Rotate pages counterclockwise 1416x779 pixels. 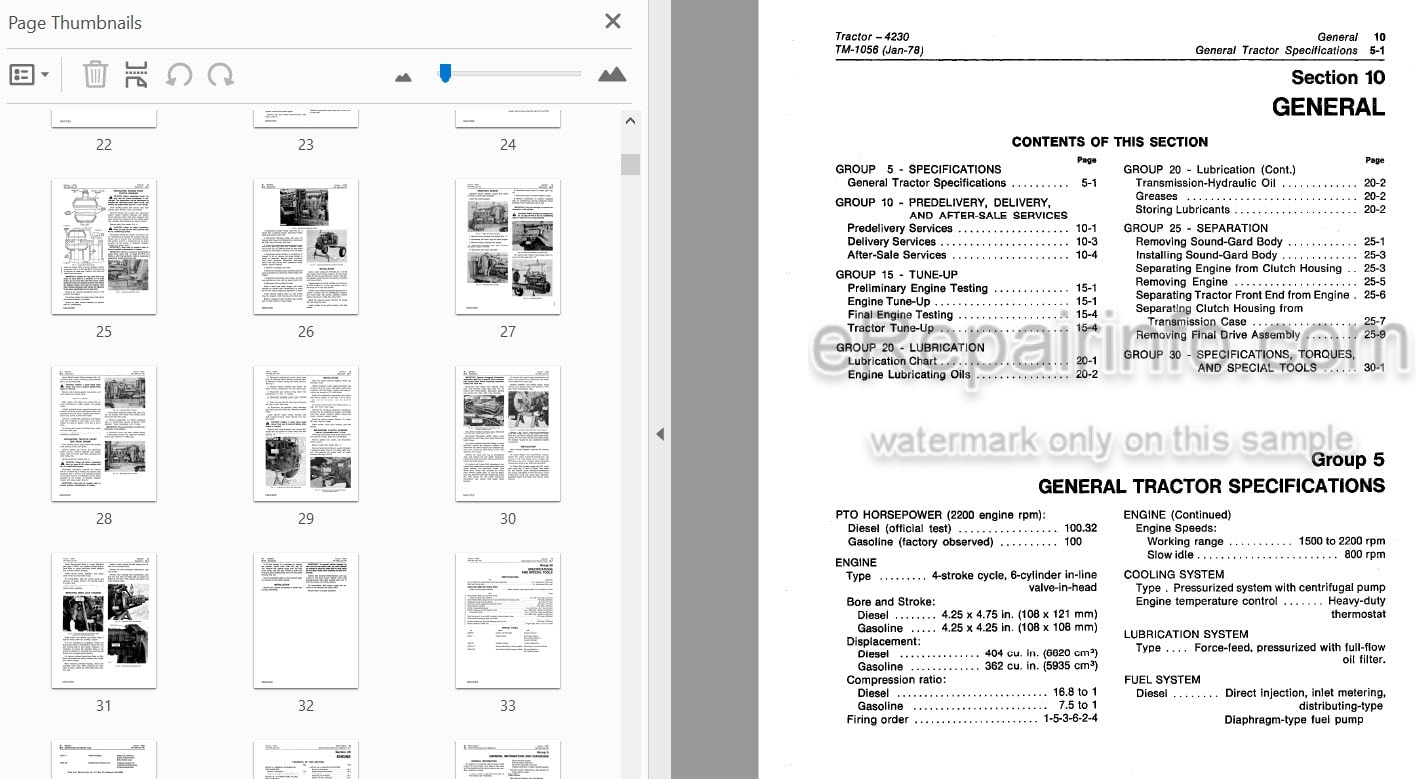coord(178,75)
